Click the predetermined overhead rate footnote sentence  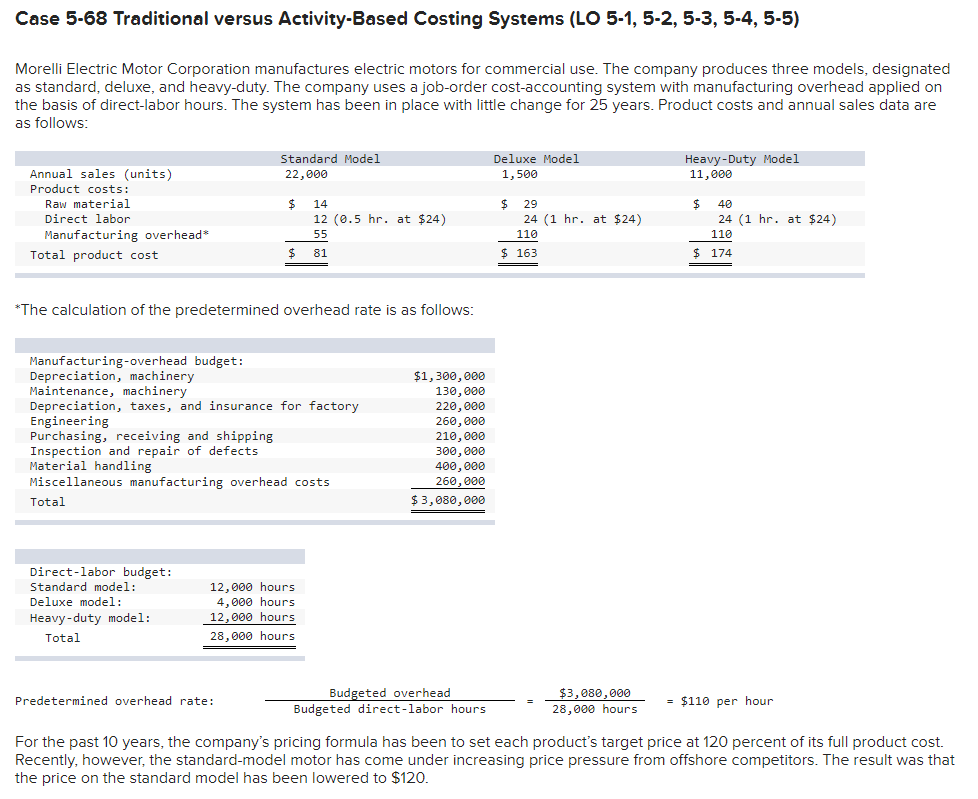(244, 310)
